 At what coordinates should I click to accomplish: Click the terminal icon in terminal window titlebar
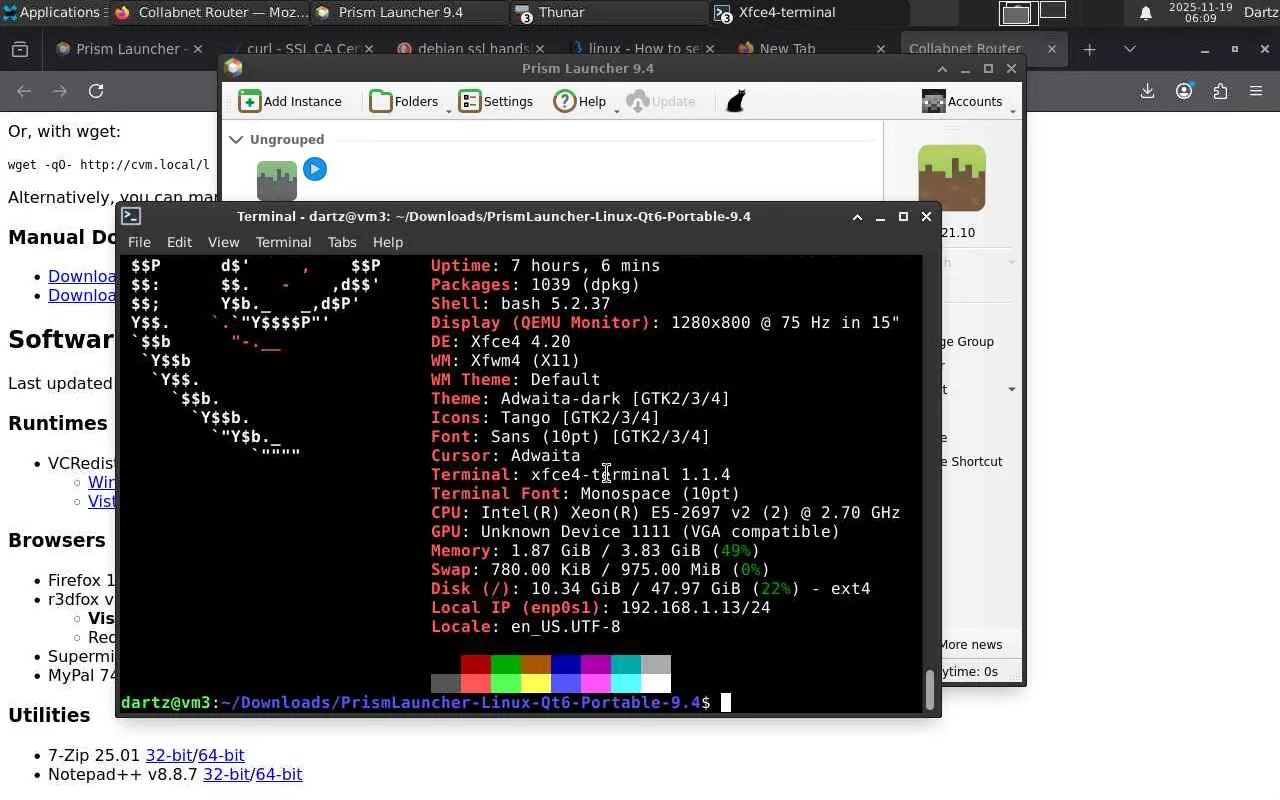click(x=131, y=216)
